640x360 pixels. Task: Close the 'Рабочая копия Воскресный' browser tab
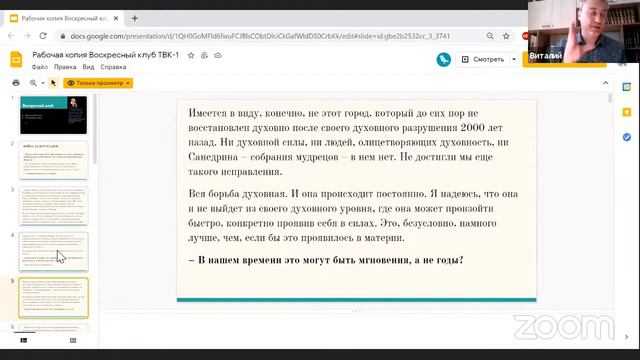coord(116,18)
